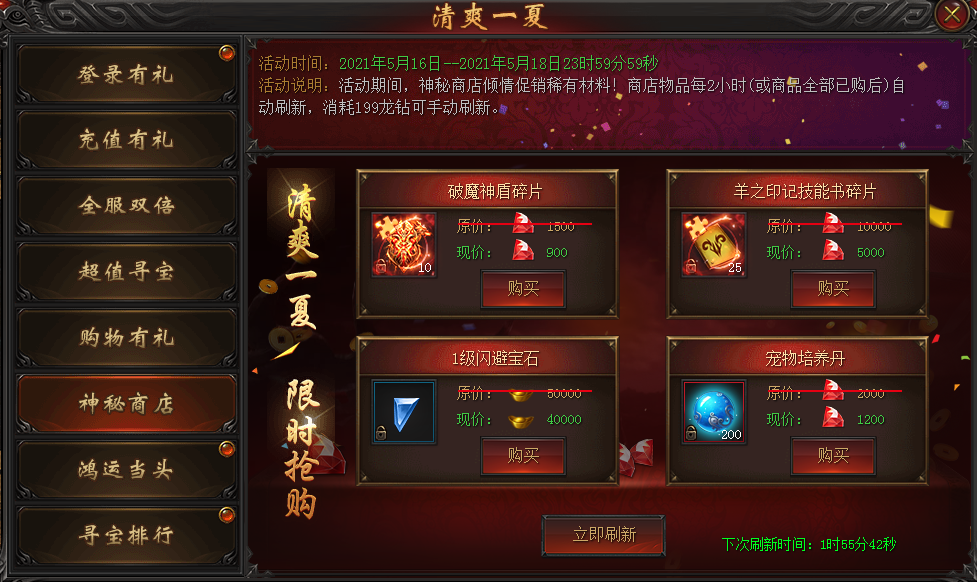
Task: Buy the 破魔神盾碎片 with 购买 button
Action: click(523, 289)
